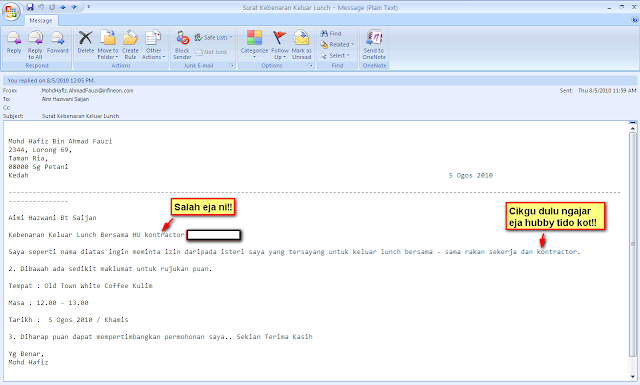Block Sender of this email

182,45
